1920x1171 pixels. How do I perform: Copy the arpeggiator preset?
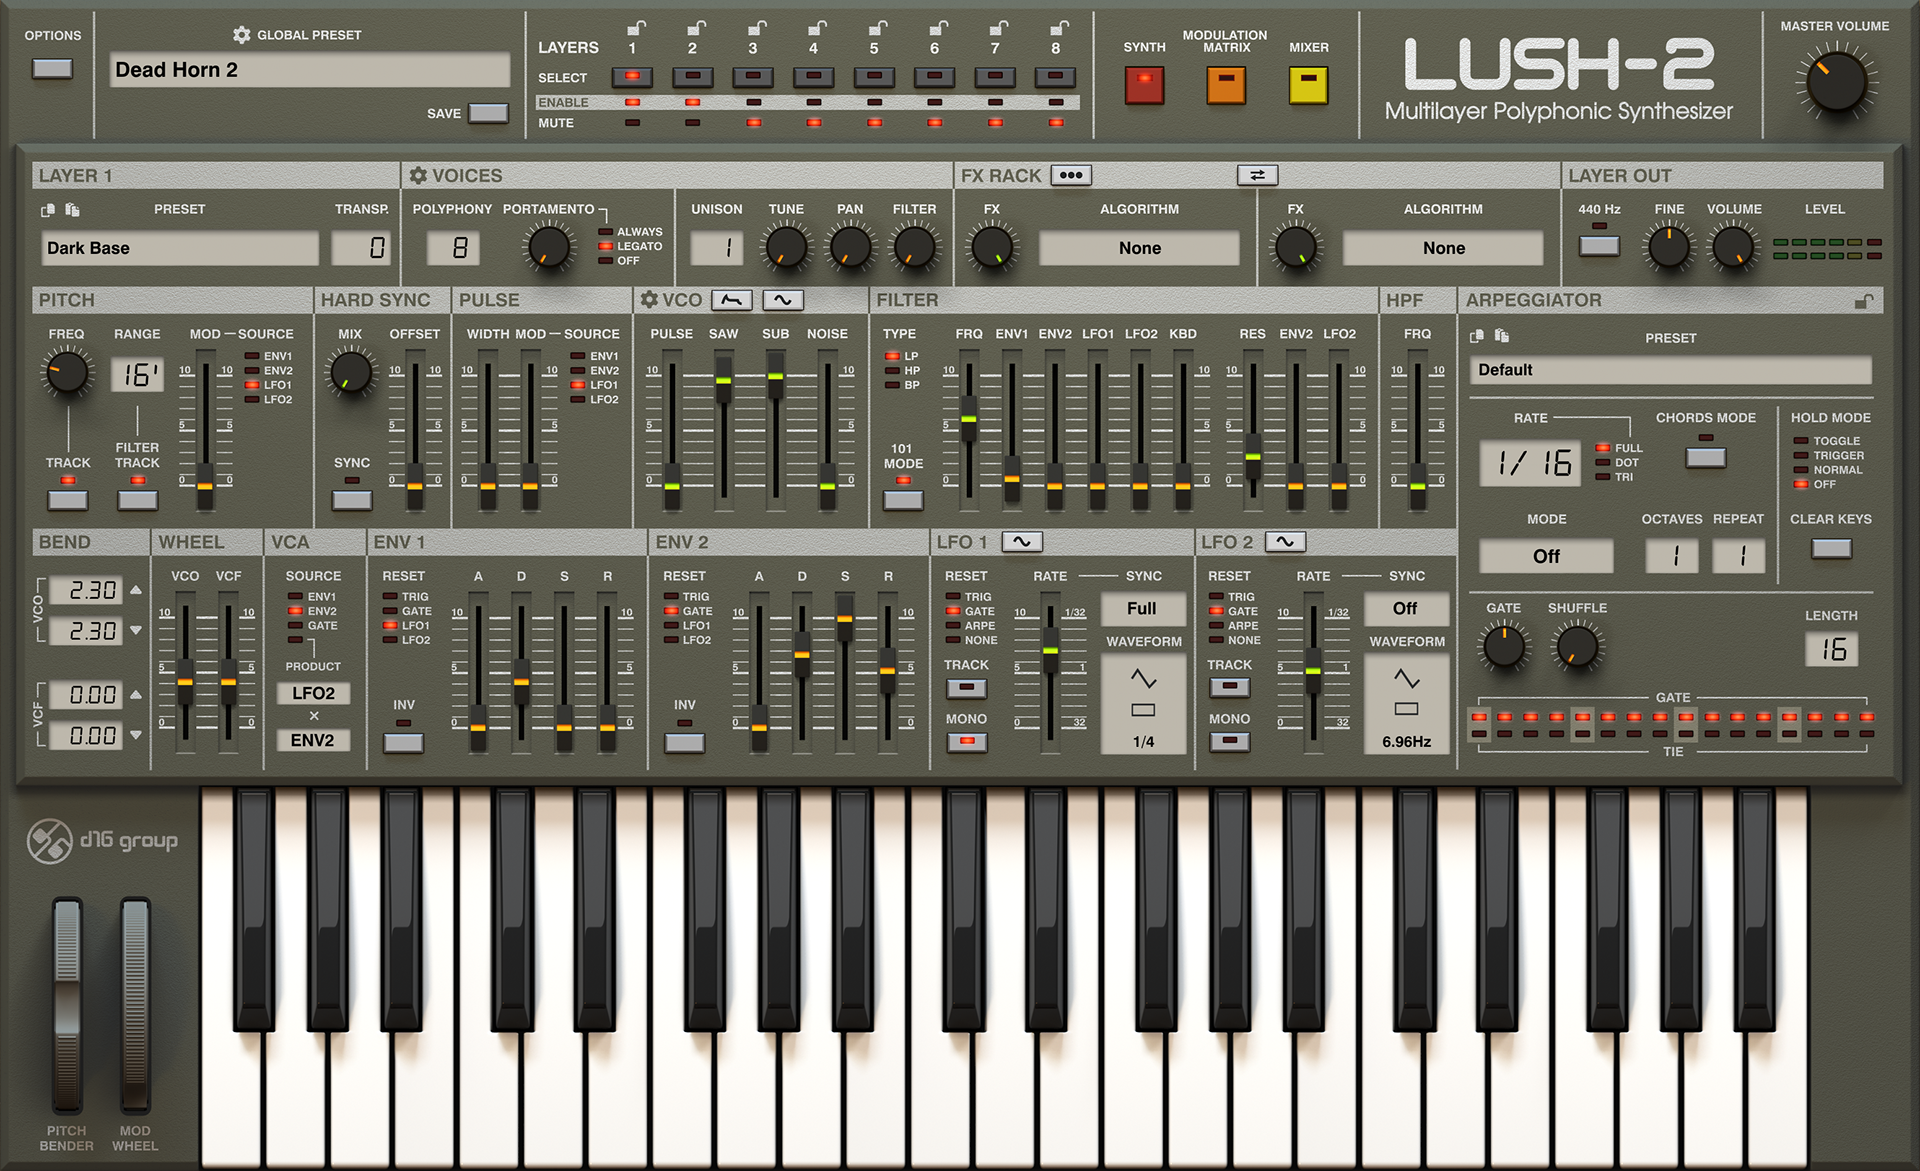tap(1477, 336)
